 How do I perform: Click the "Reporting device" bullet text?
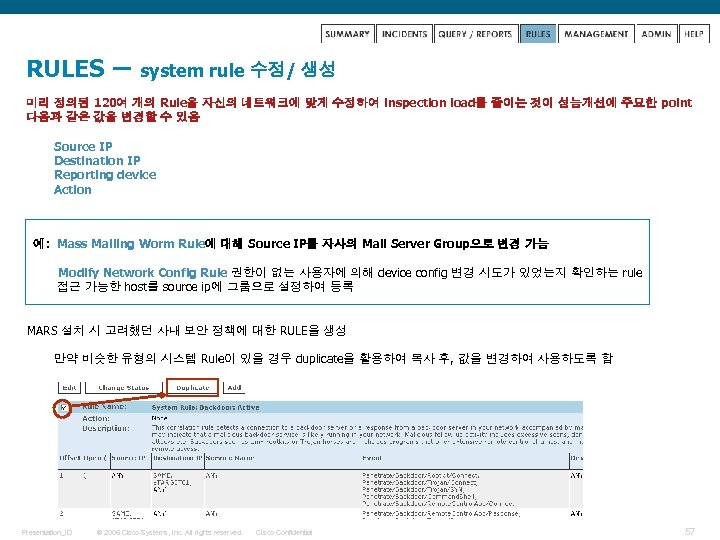click(105, 175)
